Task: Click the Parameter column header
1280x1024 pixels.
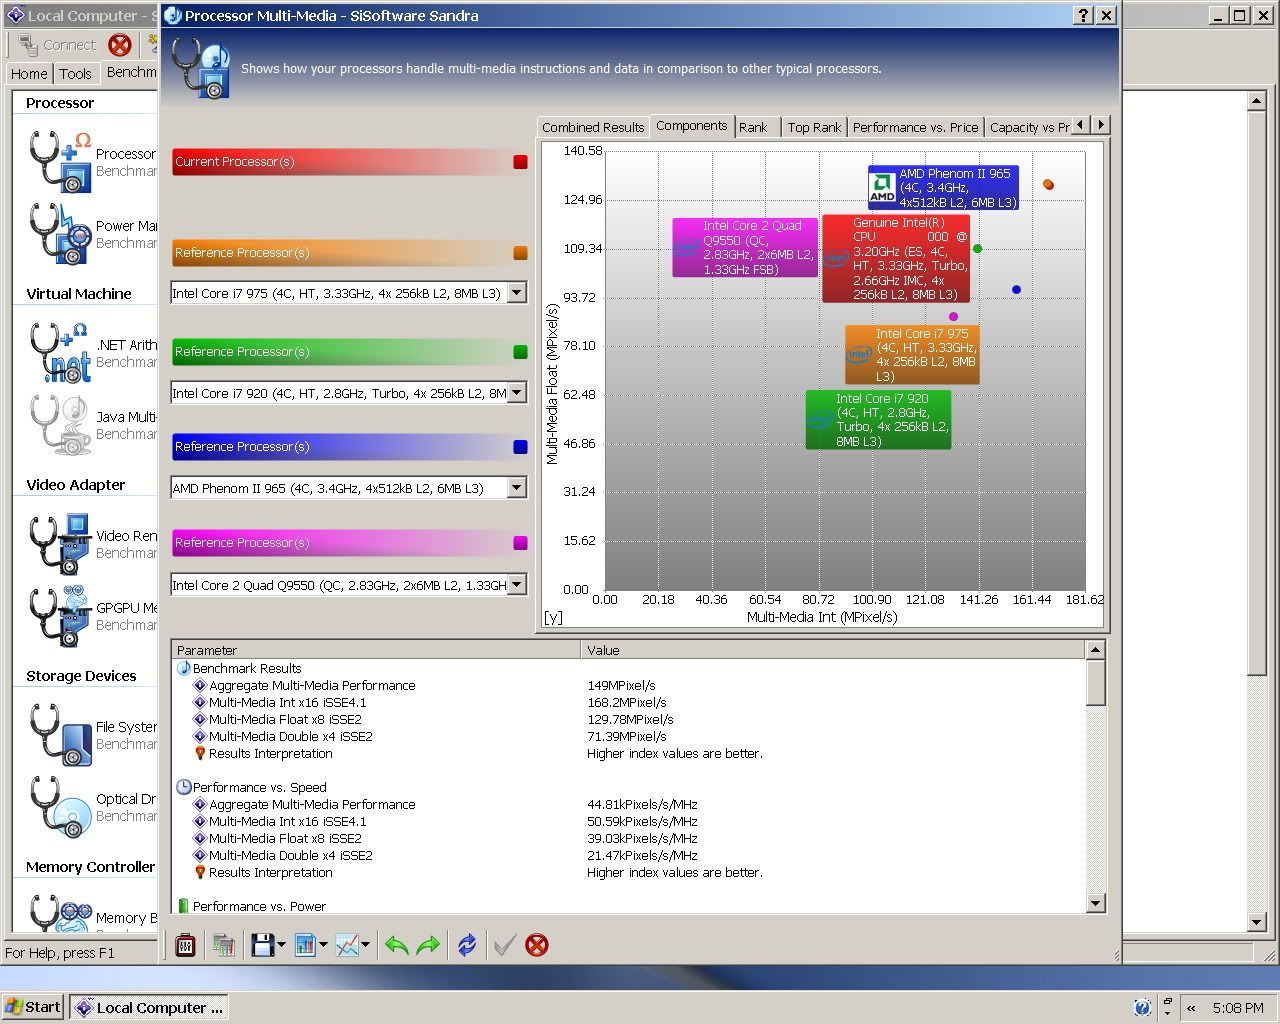Action: click(376, 650)
